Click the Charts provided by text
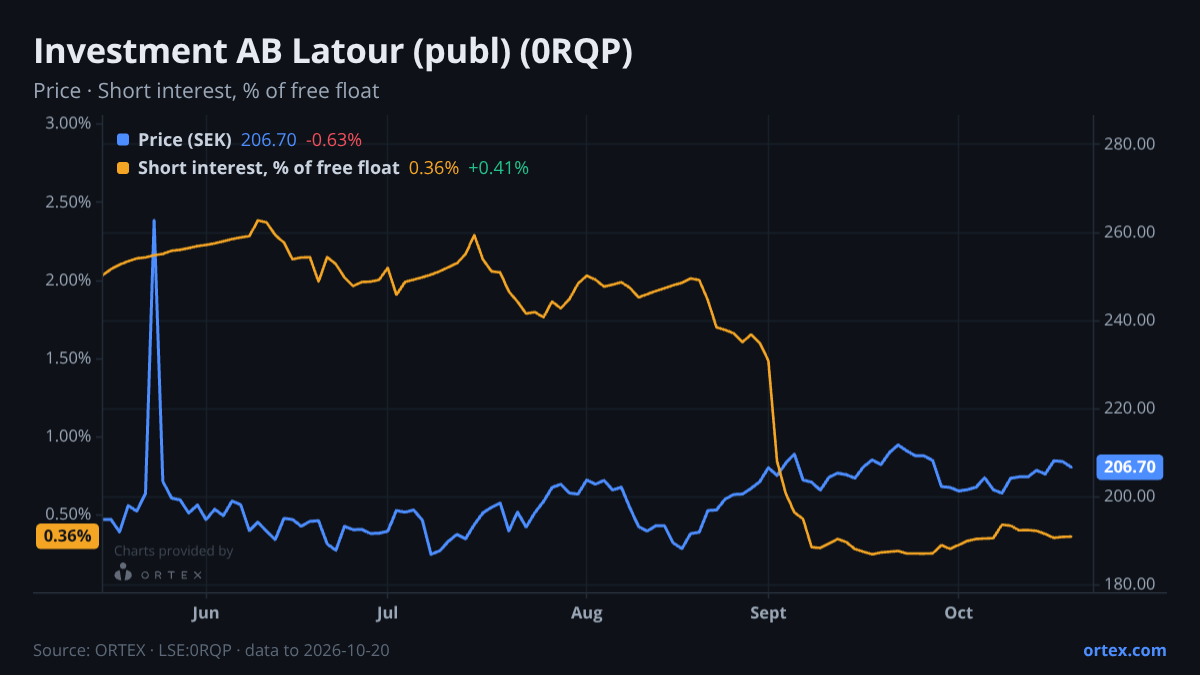This screenshot has height=675, width=1200. click(x=174, y=551)
